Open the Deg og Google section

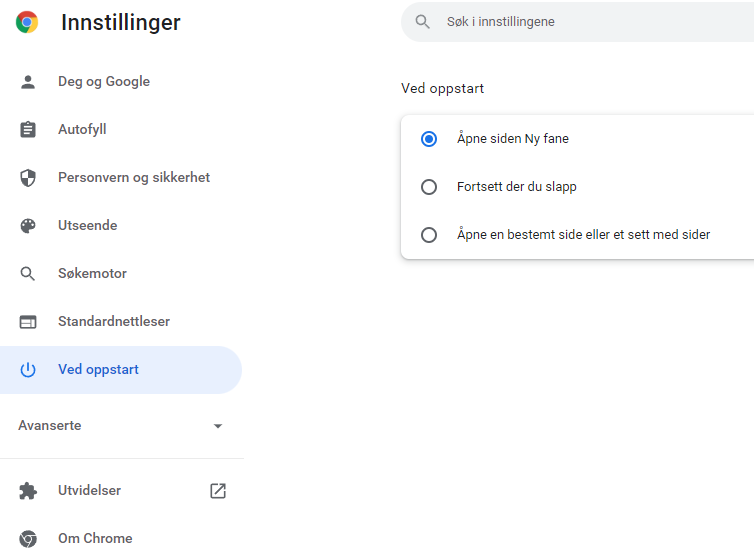coord(104,82)
